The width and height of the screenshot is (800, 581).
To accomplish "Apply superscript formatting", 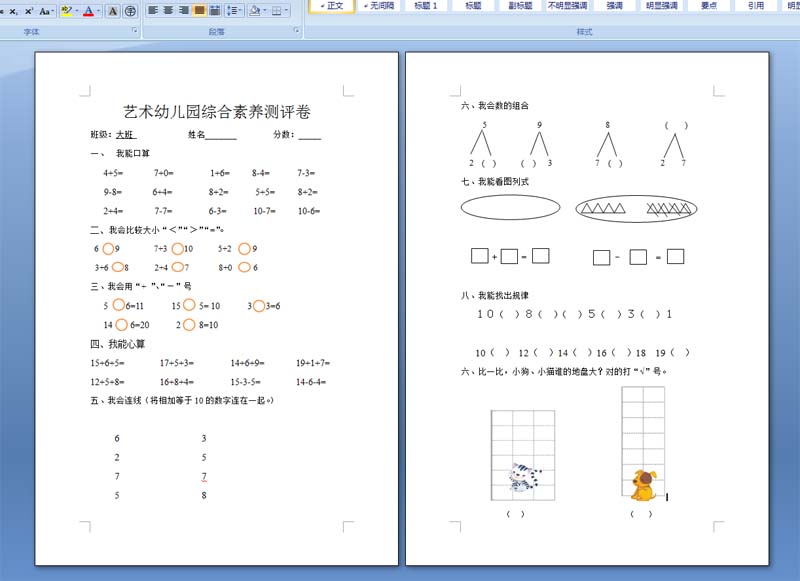I will [29, 11].
